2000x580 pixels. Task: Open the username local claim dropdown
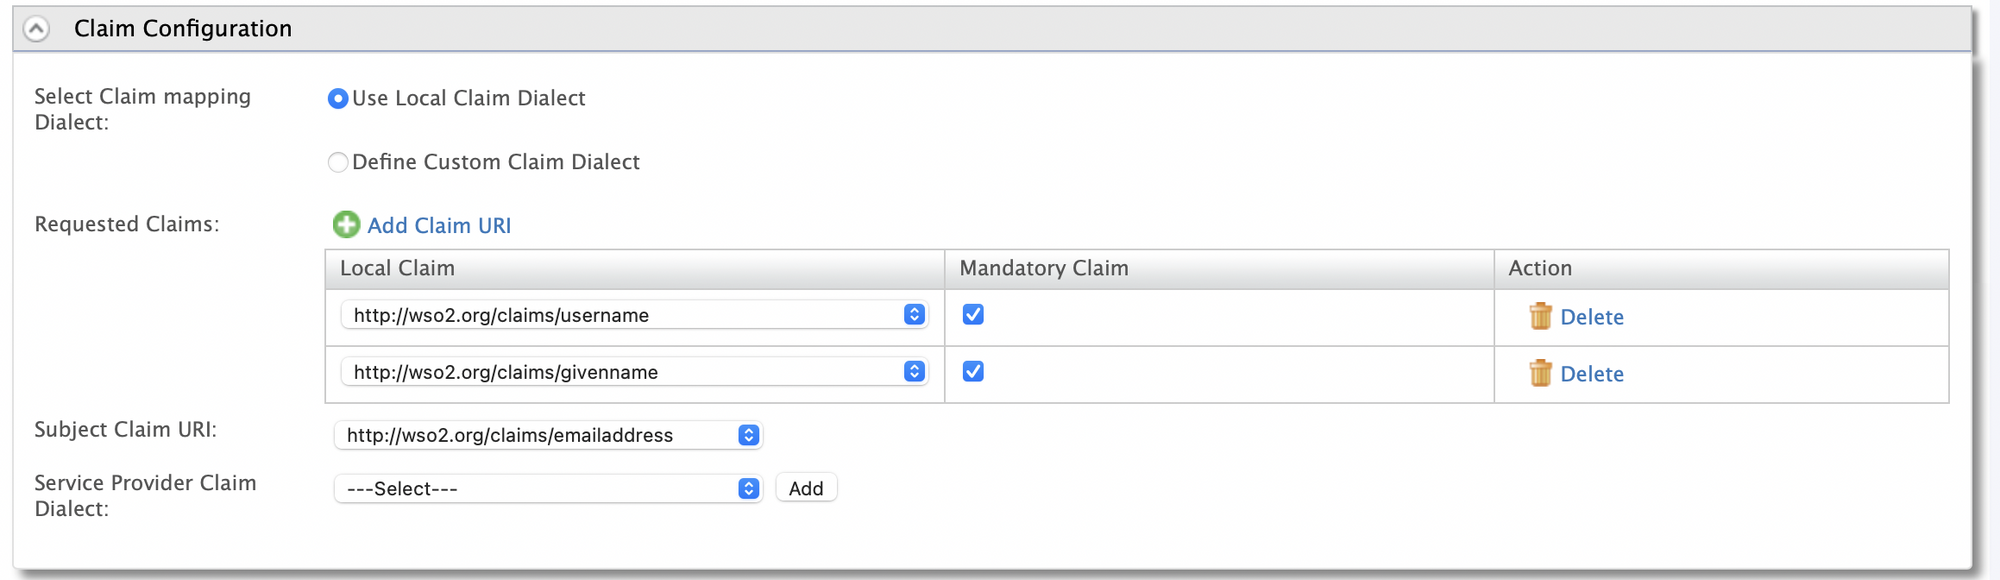[634, 315]
